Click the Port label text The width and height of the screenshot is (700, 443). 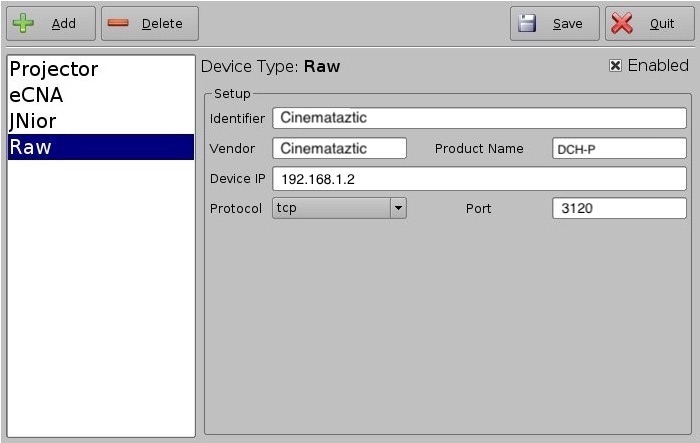[479, 209]
